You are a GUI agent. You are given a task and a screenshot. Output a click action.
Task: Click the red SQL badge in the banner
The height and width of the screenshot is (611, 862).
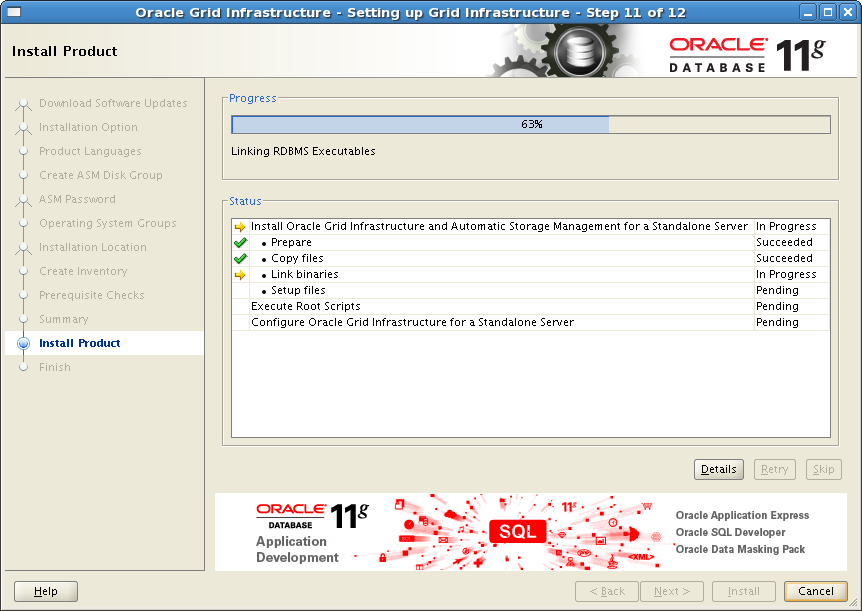pos(518,531)
